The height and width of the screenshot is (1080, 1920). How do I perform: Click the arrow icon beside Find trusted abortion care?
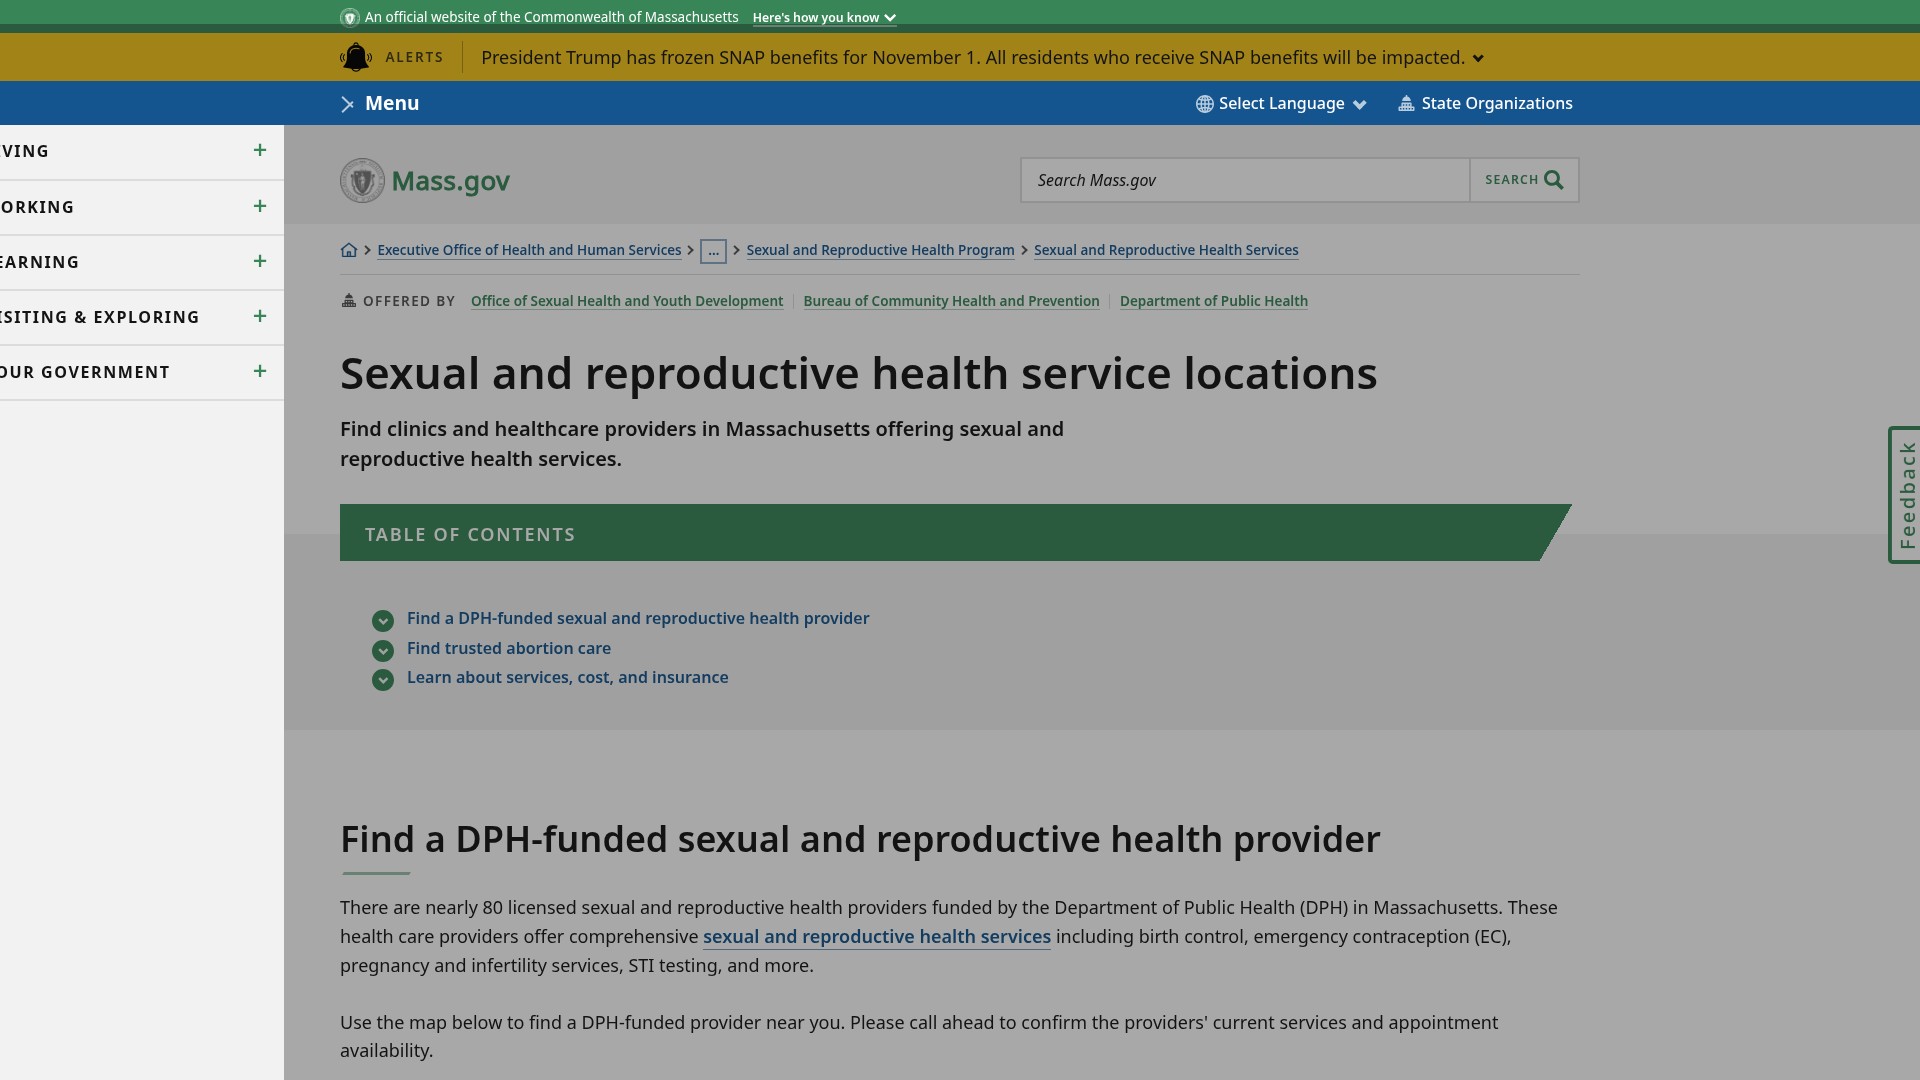click(383, 651)
